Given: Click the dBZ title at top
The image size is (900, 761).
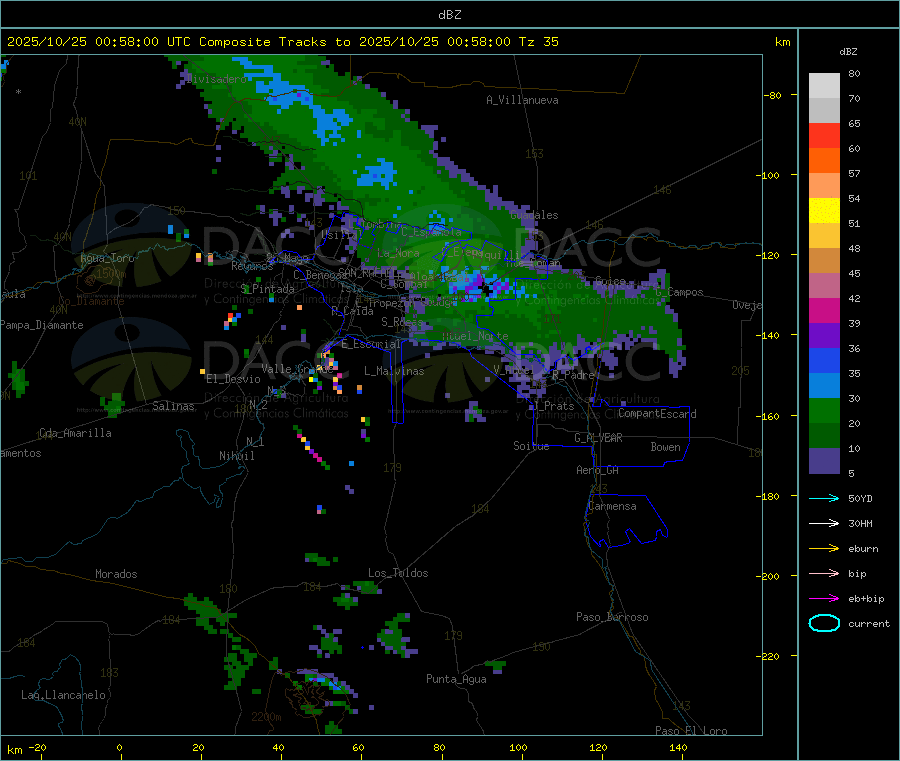Looking at the screenshot, I should pos(449,15).
